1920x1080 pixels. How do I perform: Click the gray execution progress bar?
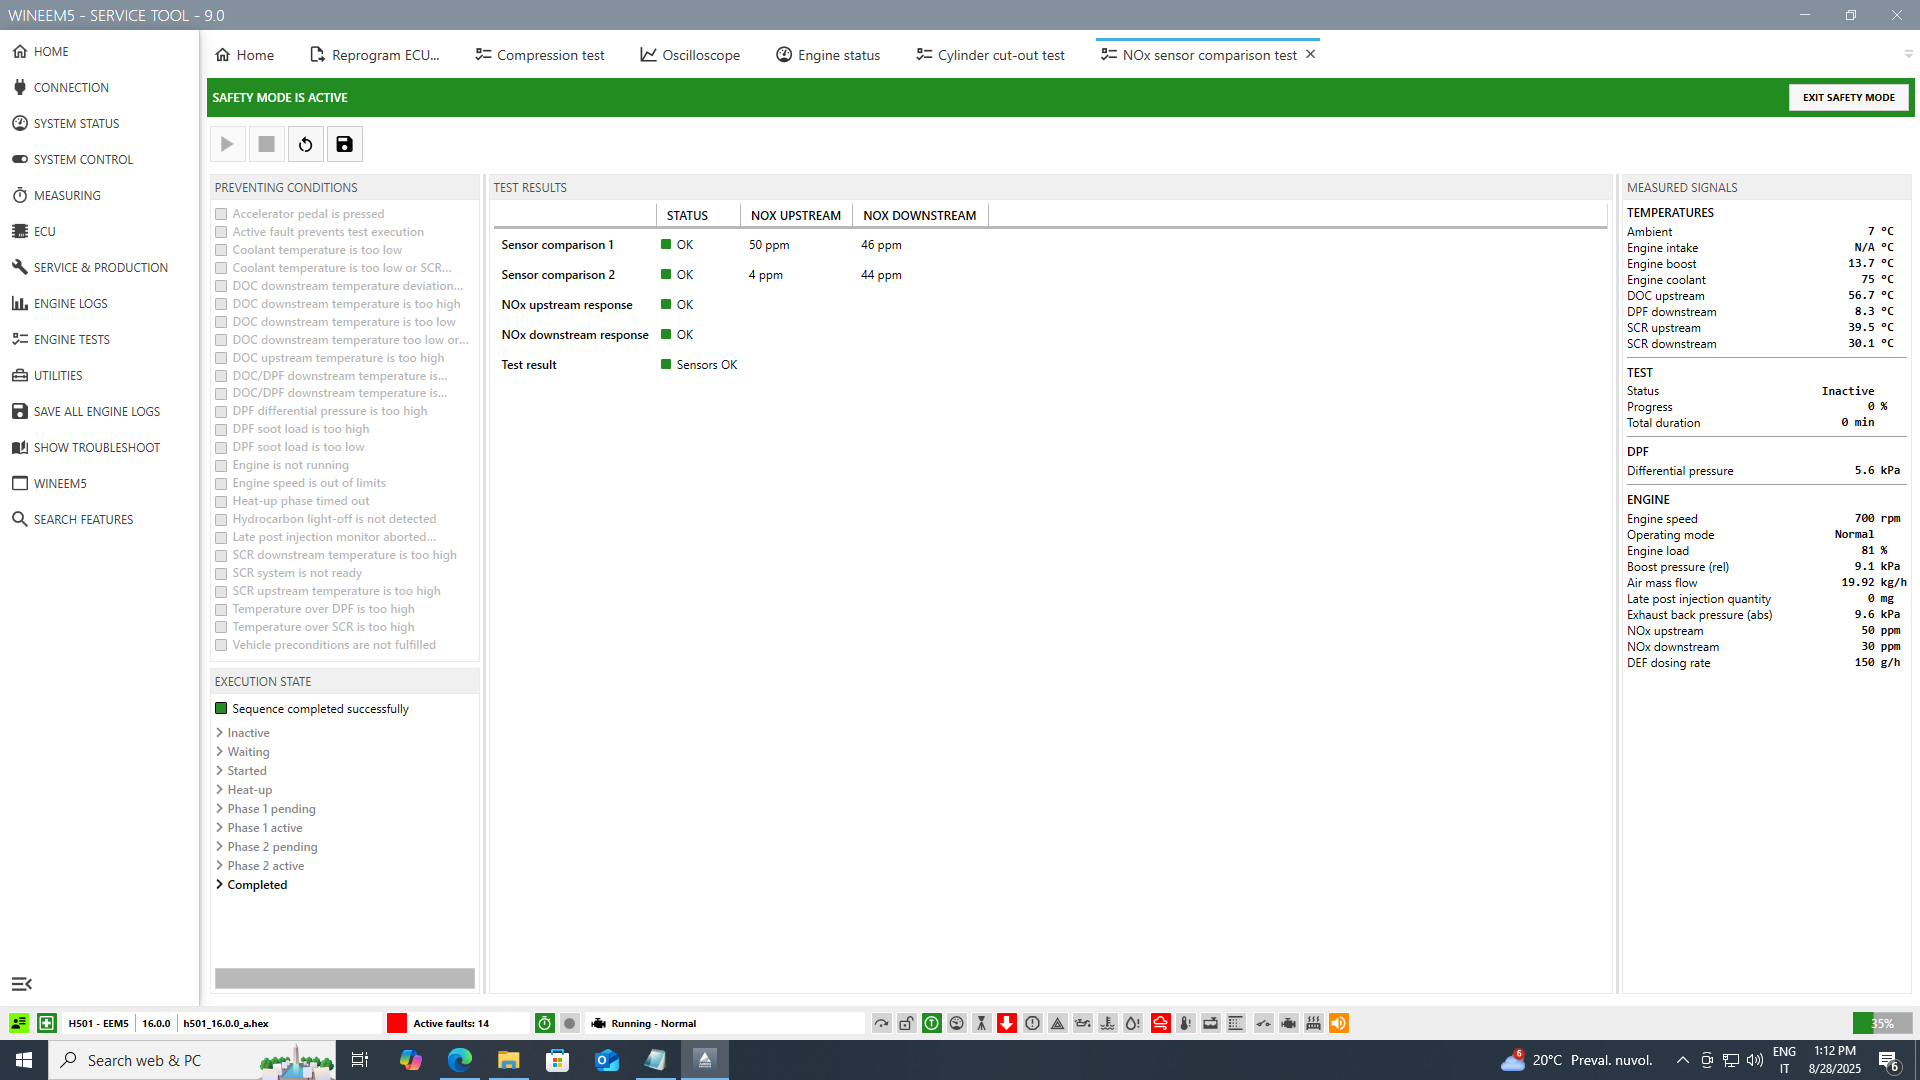[344, 978]
